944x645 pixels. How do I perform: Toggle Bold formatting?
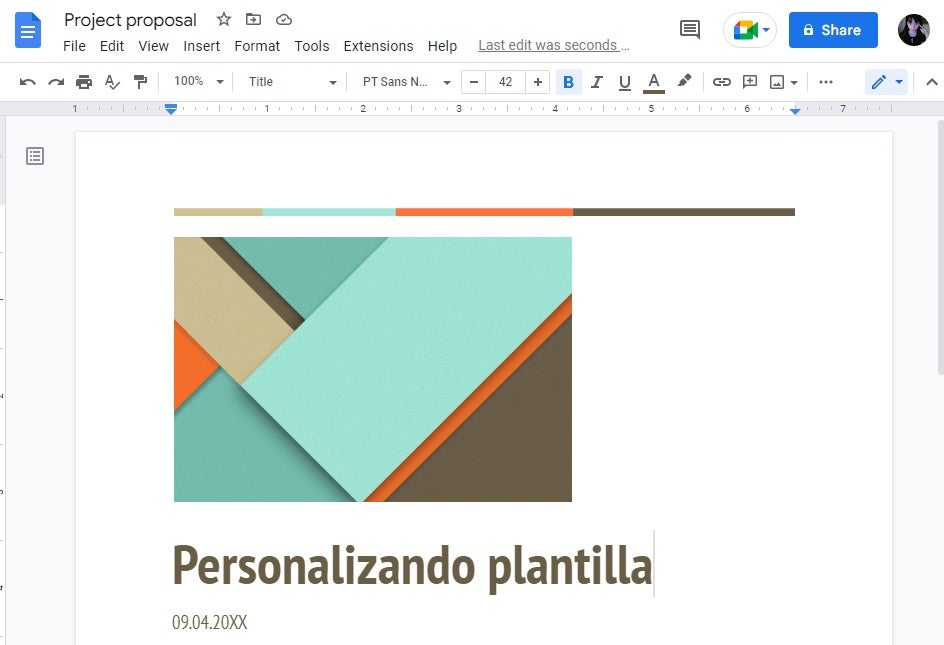click(568, 82)
